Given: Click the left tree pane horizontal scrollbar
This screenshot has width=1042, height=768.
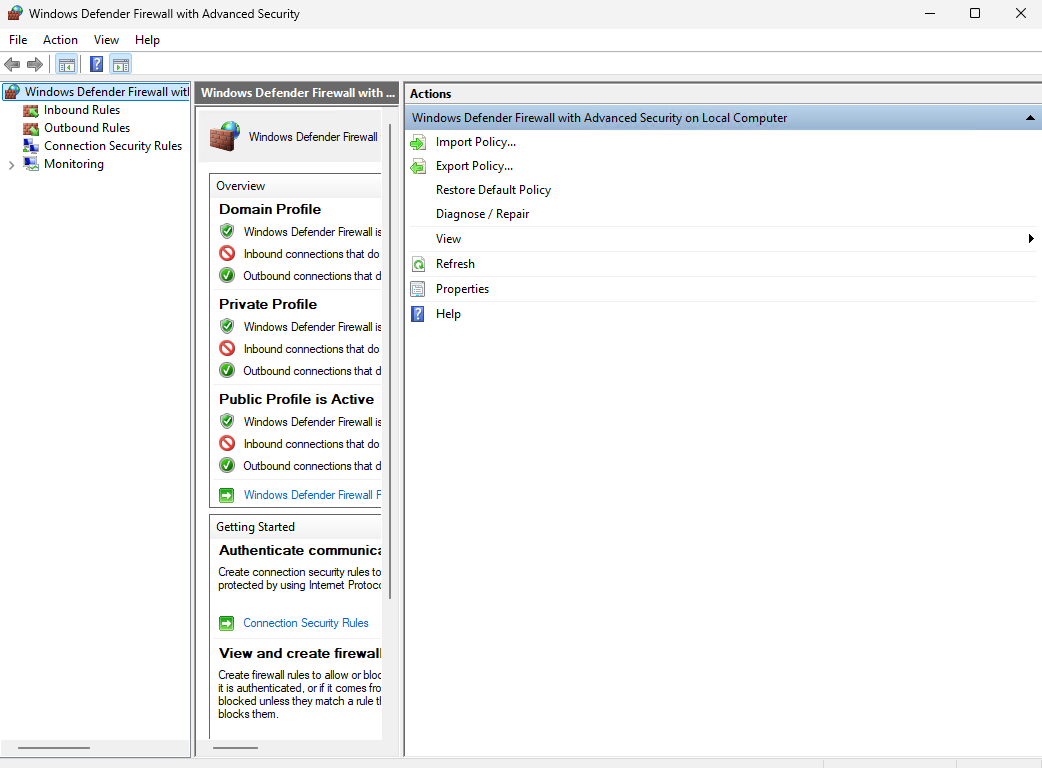Looking at the screenshot, I should (54, 748).
